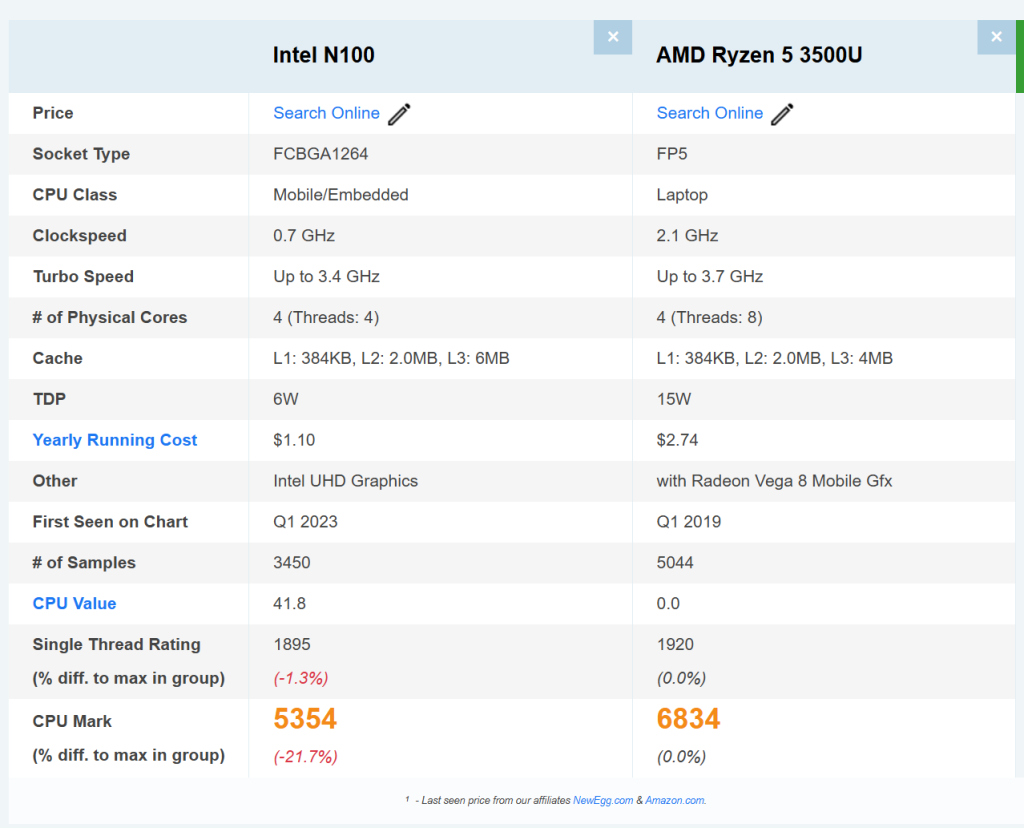Open Search Online link for AMD Ryzen 5 3500U
Screen dimensions: 1024x828
(709, 113)
